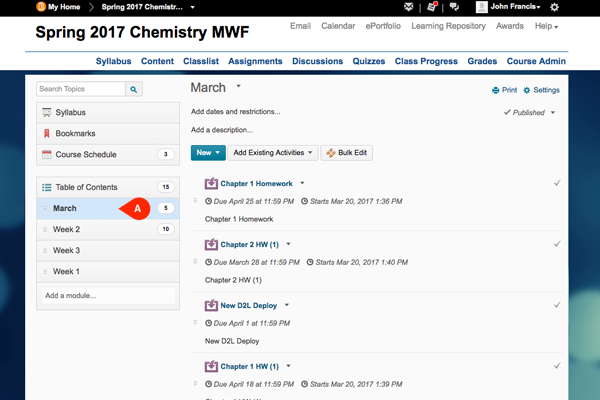The width and height of the screenshot is (600, 400).
Task: Go to the Grades tab
Action: click(483, 61)
